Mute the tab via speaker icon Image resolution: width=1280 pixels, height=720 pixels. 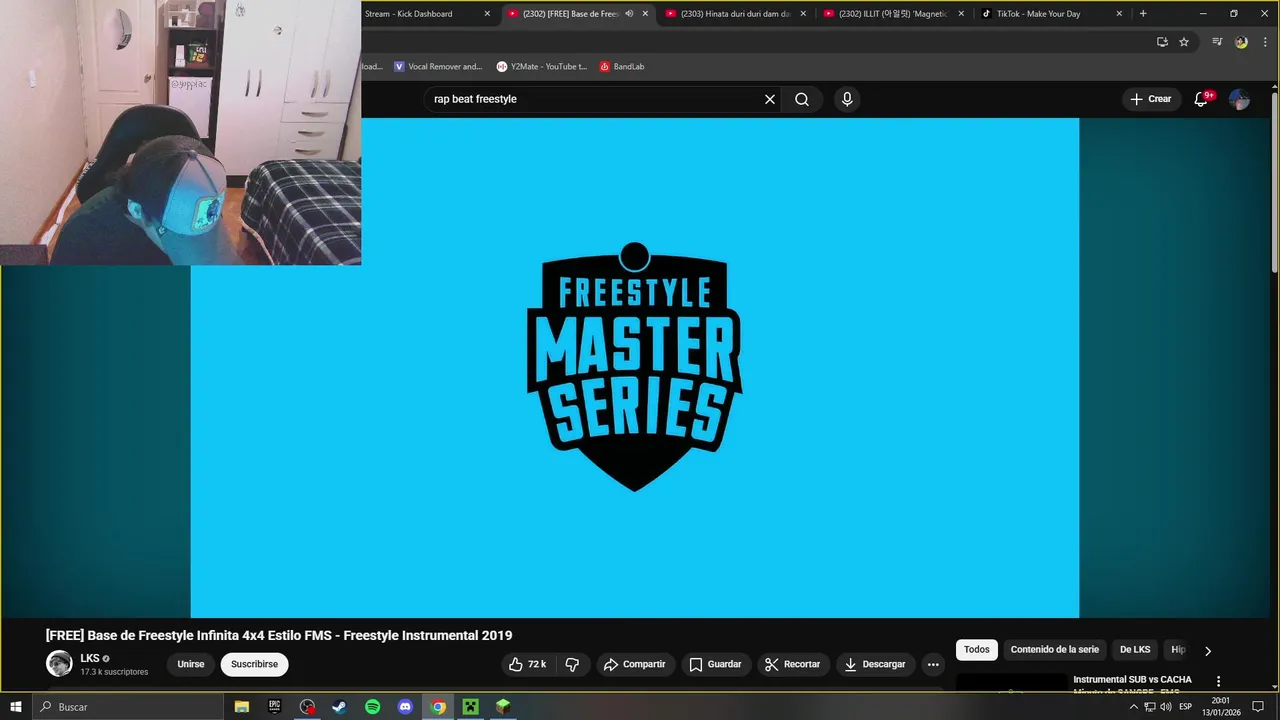(629, 14)
